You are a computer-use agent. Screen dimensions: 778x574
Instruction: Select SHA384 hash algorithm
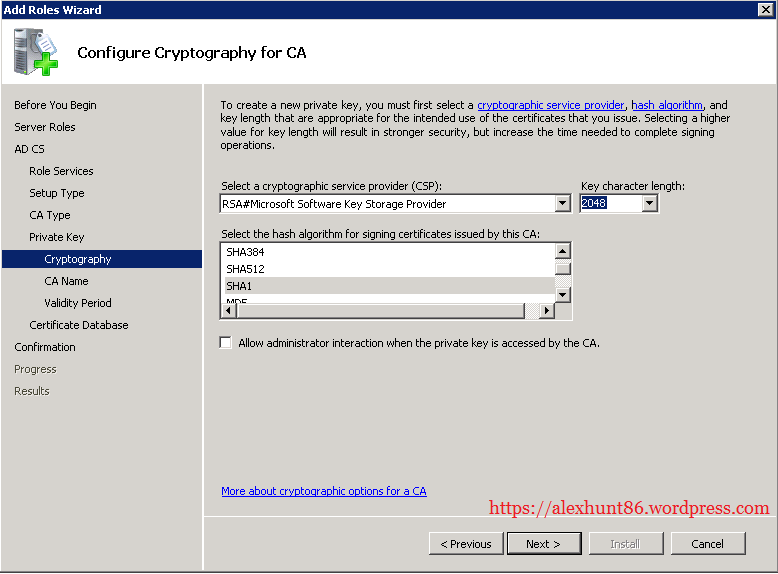246,252
